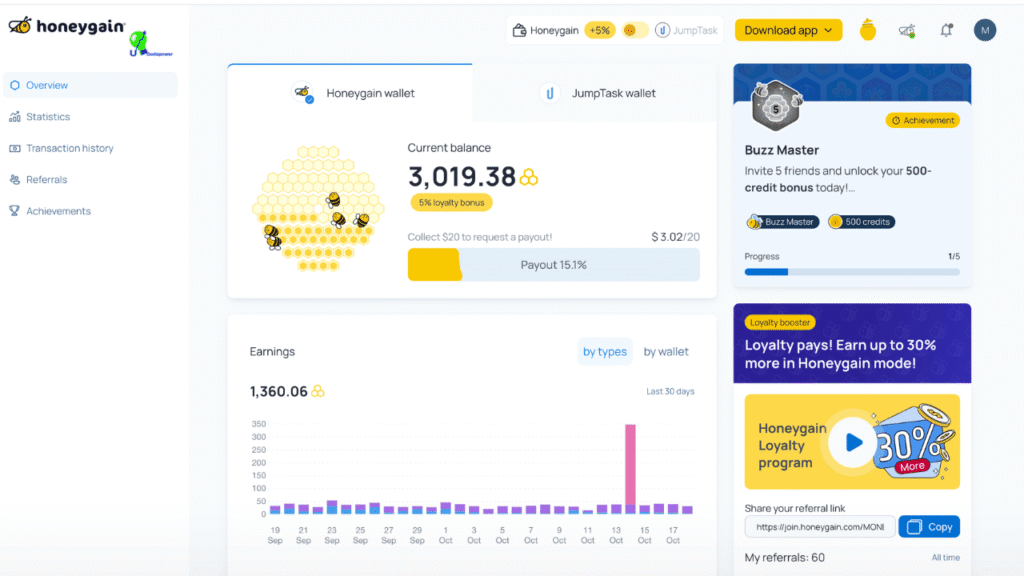Click the Buzz Master hexagon badge icon
This screenshot has width=1024, height=576.
tap(776, 105)
